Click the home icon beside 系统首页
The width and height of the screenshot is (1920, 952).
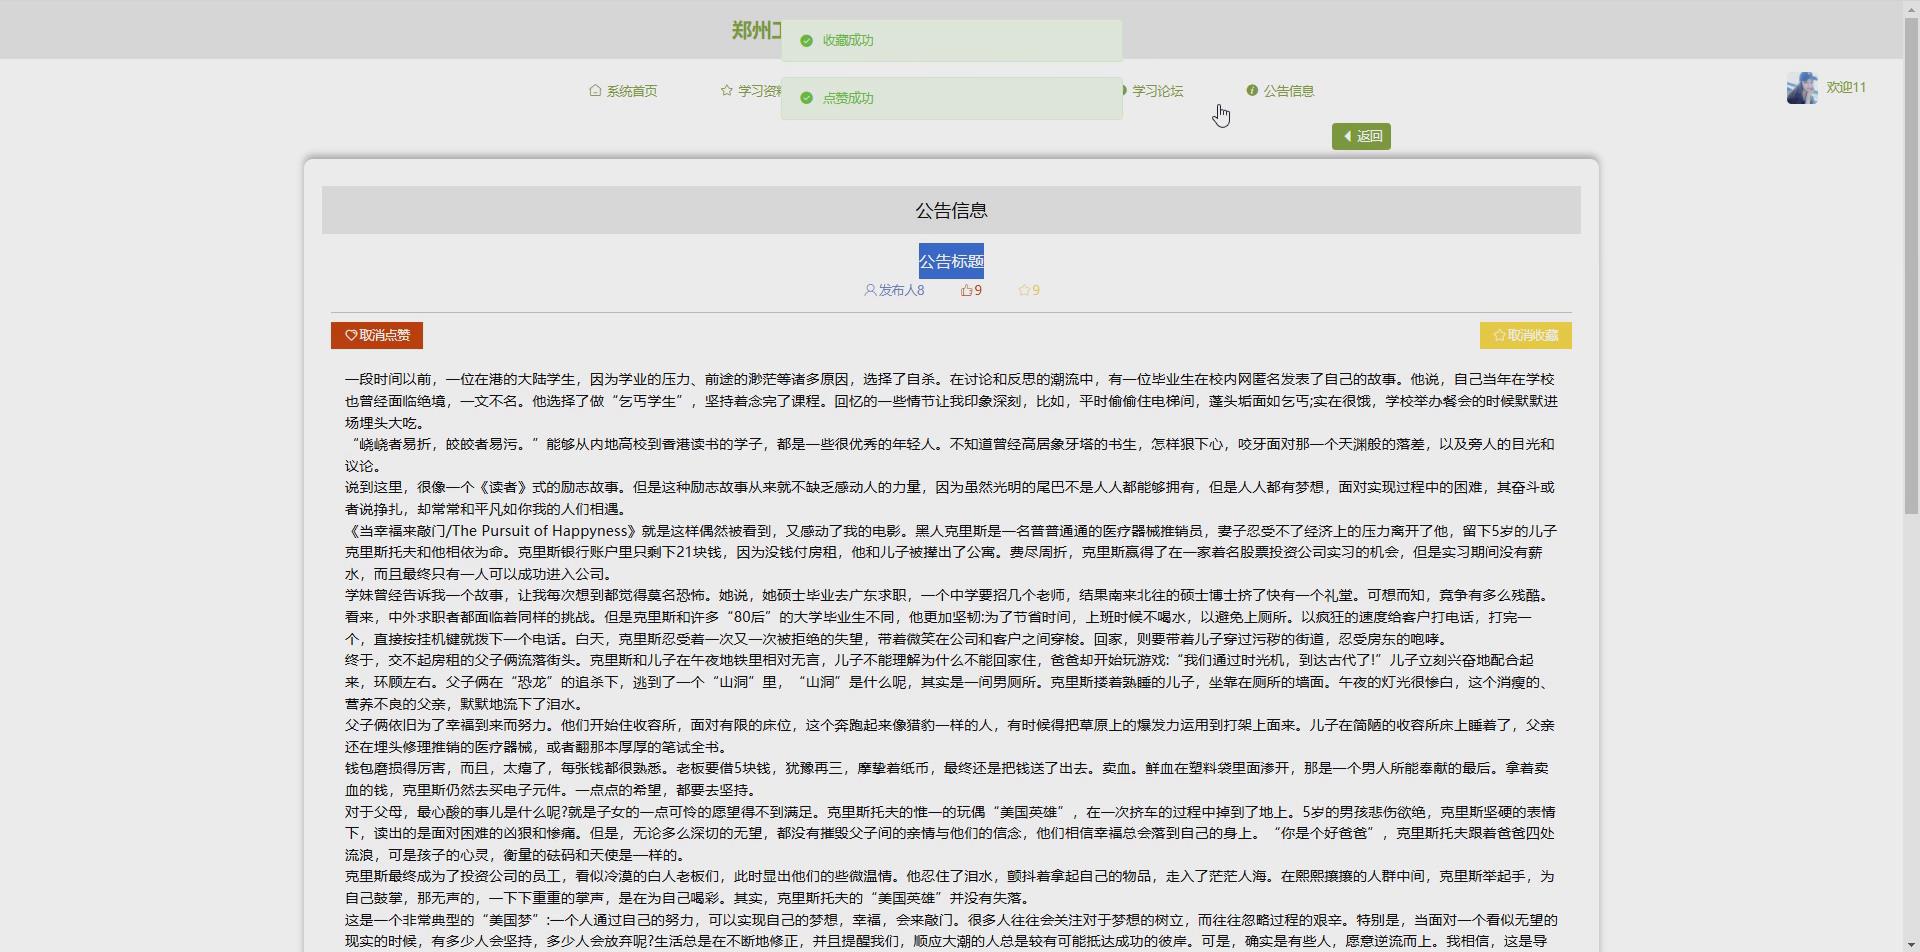[594, 90]
